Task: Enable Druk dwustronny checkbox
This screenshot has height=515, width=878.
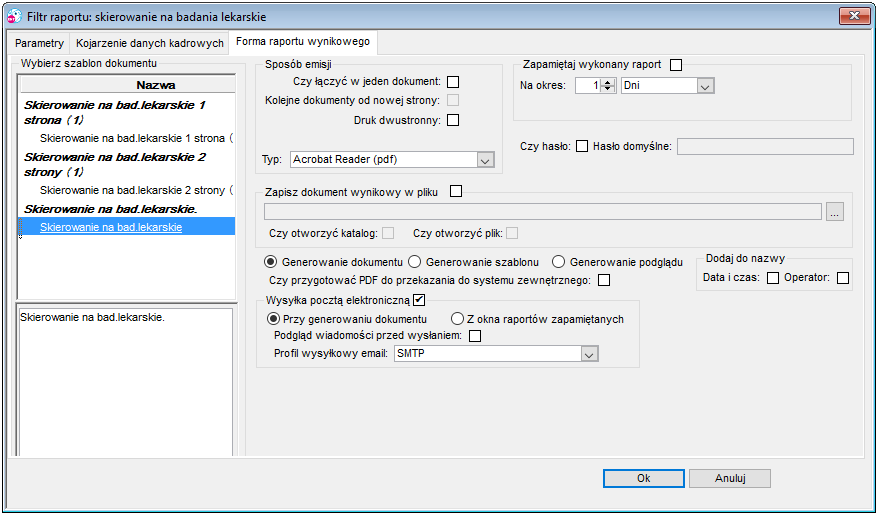Action: (453, 120)
